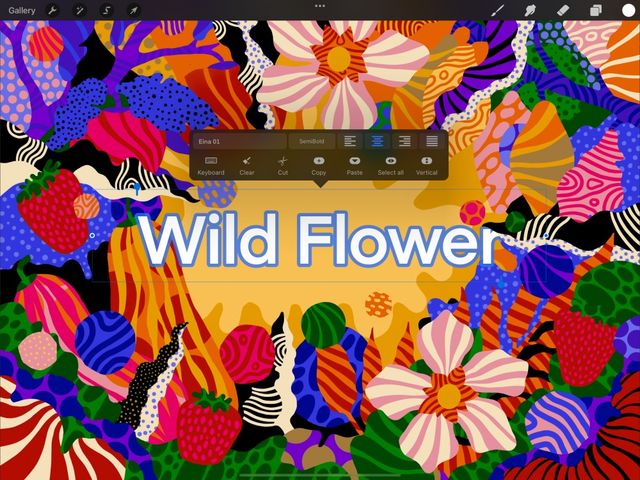This screenshot has height=480, width=640.
Task: Justify the text alignment
Action: coord(432,141)
